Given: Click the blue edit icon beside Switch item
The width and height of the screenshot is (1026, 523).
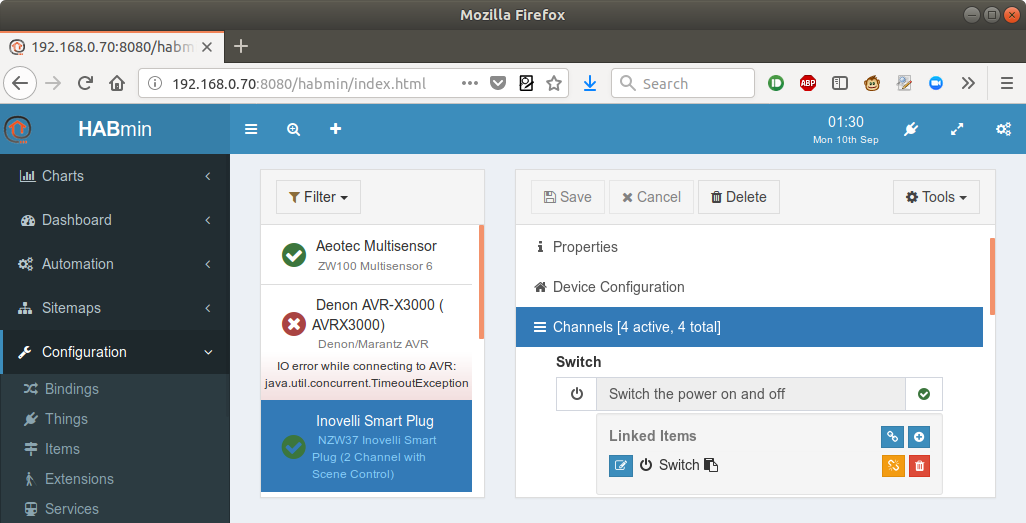Looking at the screenshot, I should (x=620, y=465).
